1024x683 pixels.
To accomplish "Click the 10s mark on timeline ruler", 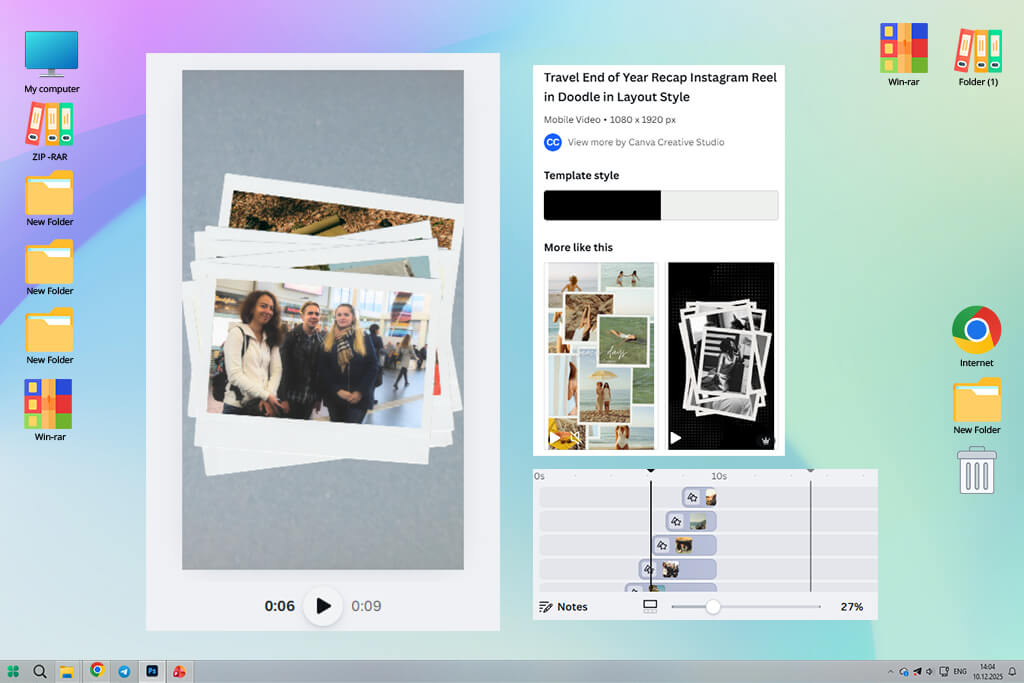I will (719, 477).
